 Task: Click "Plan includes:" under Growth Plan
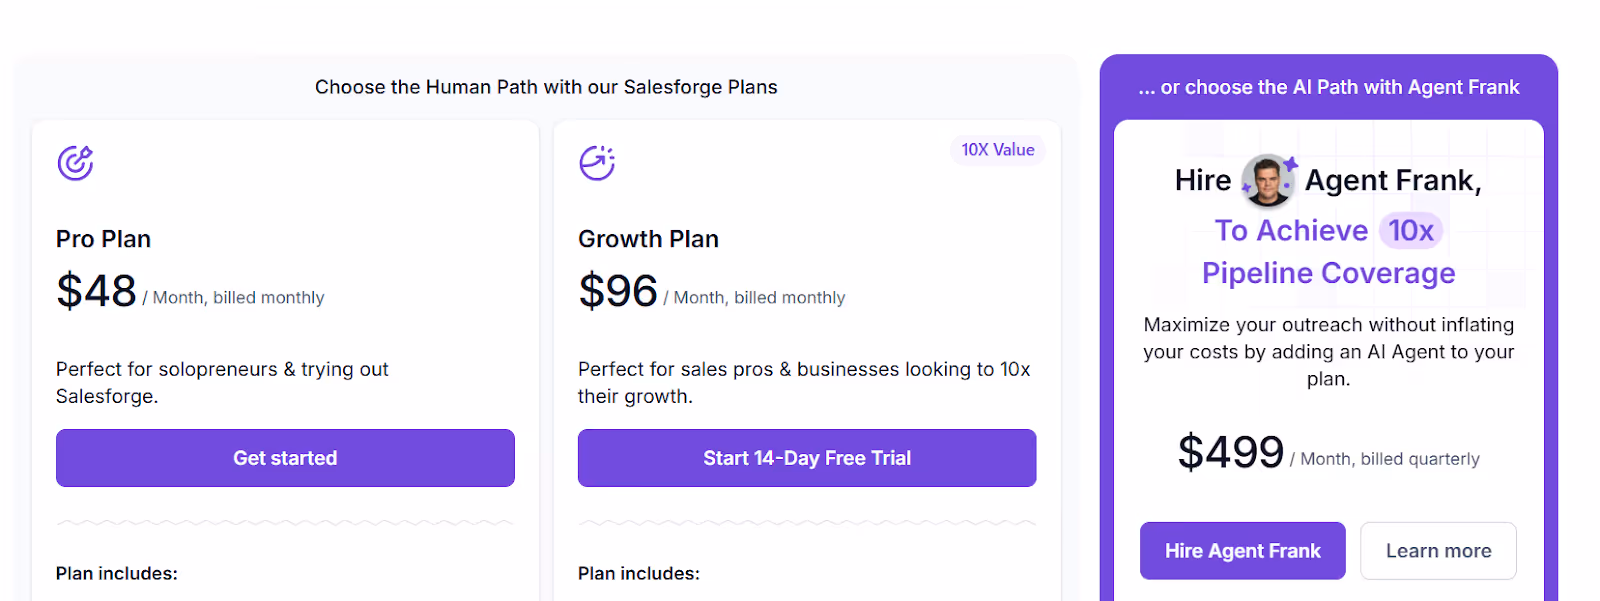(x=639, y=574)
